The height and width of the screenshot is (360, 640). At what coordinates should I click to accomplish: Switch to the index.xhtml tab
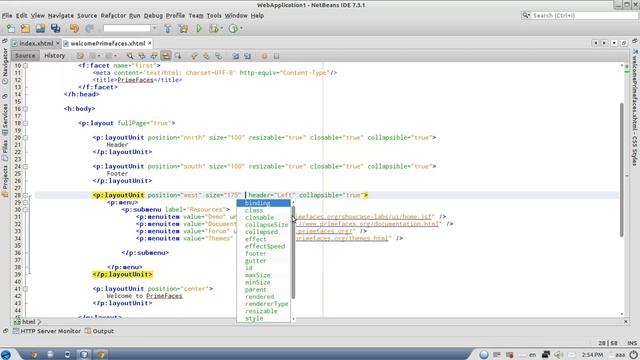36,43
